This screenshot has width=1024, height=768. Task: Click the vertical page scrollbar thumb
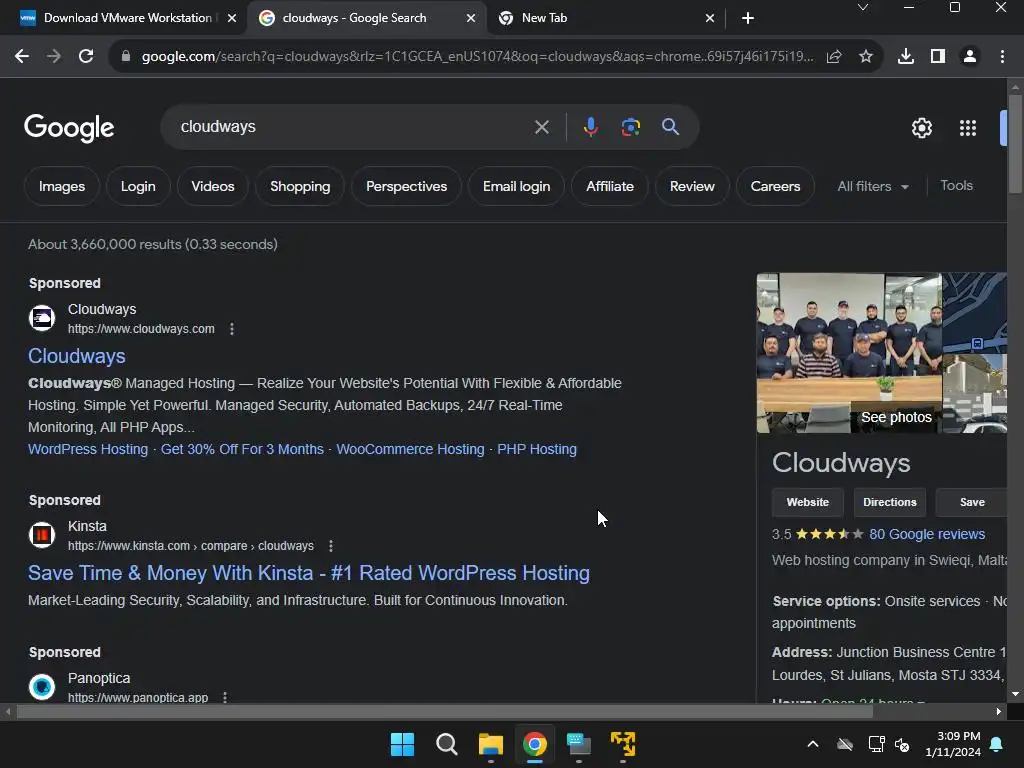point(1015,144)
